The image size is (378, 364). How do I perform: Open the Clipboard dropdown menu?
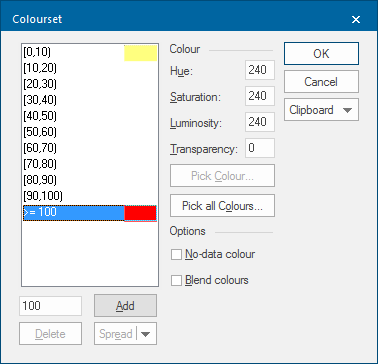pyautogui.click(x=321, y=110)
